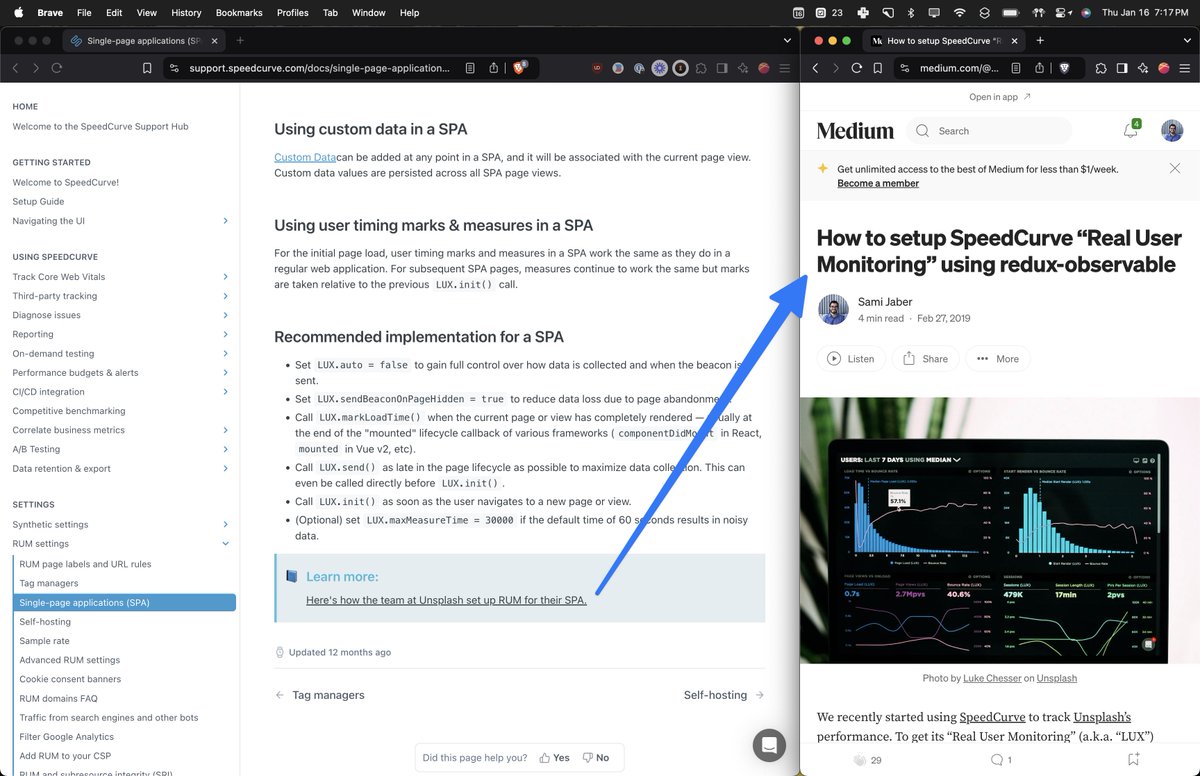Go to previous page Tag managers
This screenshot has width=1200, height=776.
(320, 695)
